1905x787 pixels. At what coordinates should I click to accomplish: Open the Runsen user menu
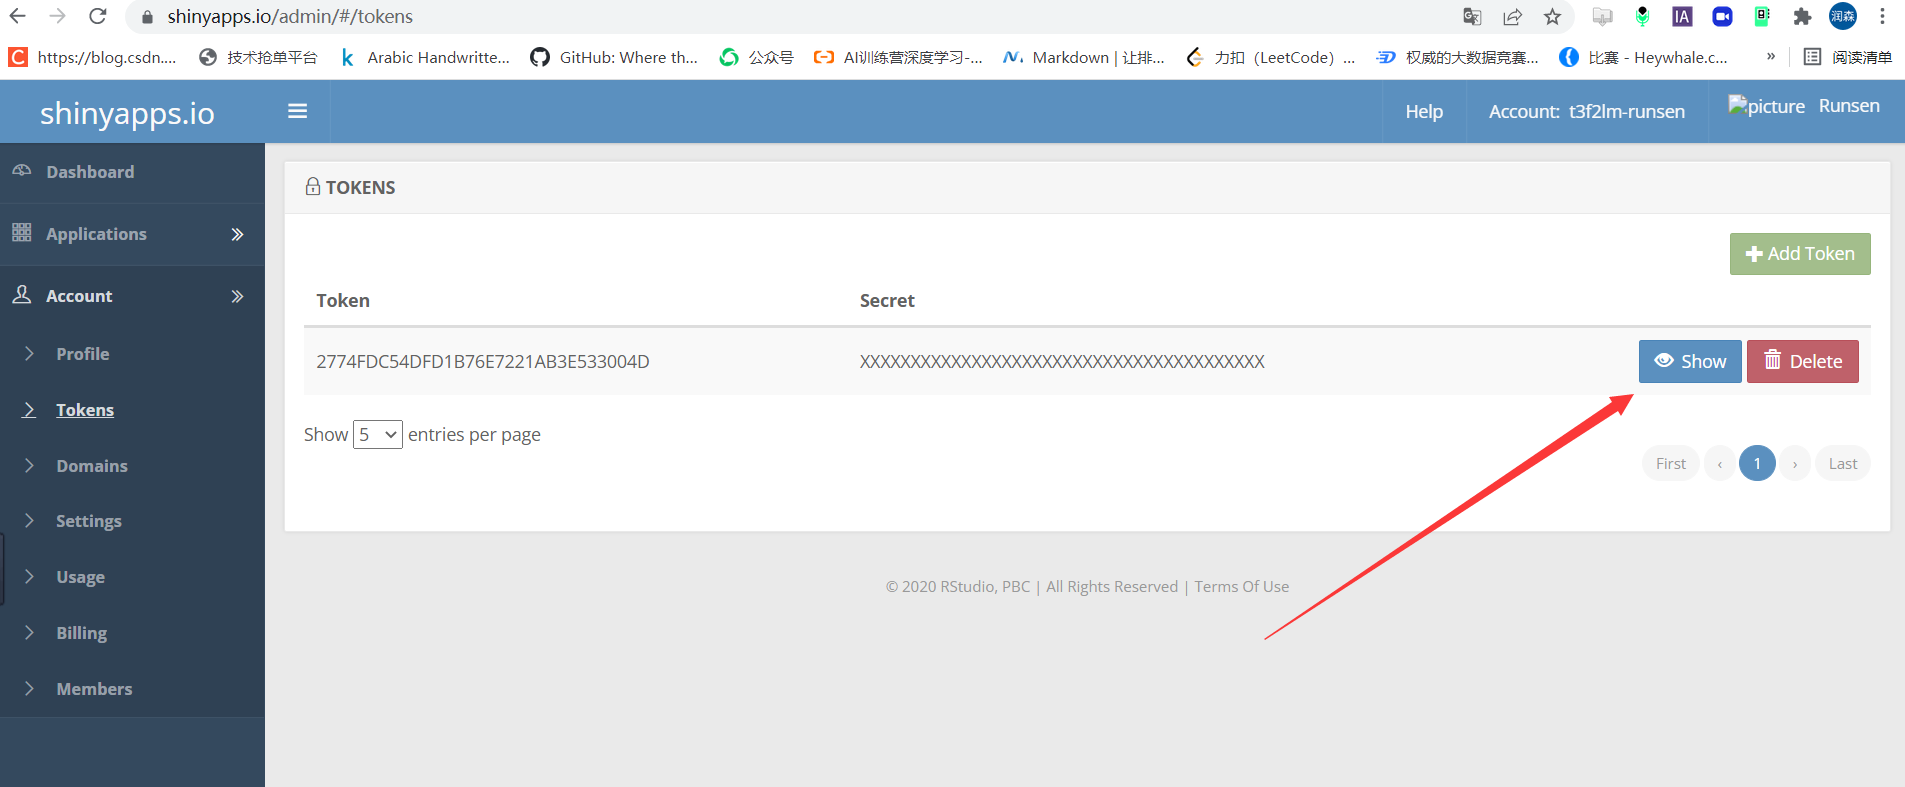click(x=1849, y=106)
